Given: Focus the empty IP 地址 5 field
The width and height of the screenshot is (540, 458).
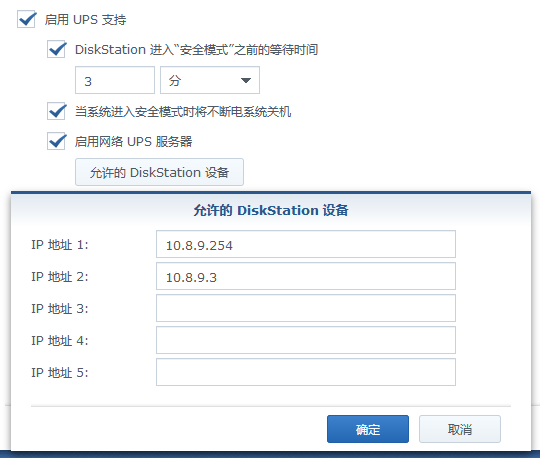Looking at the screenshot, I should click(306, 372).
